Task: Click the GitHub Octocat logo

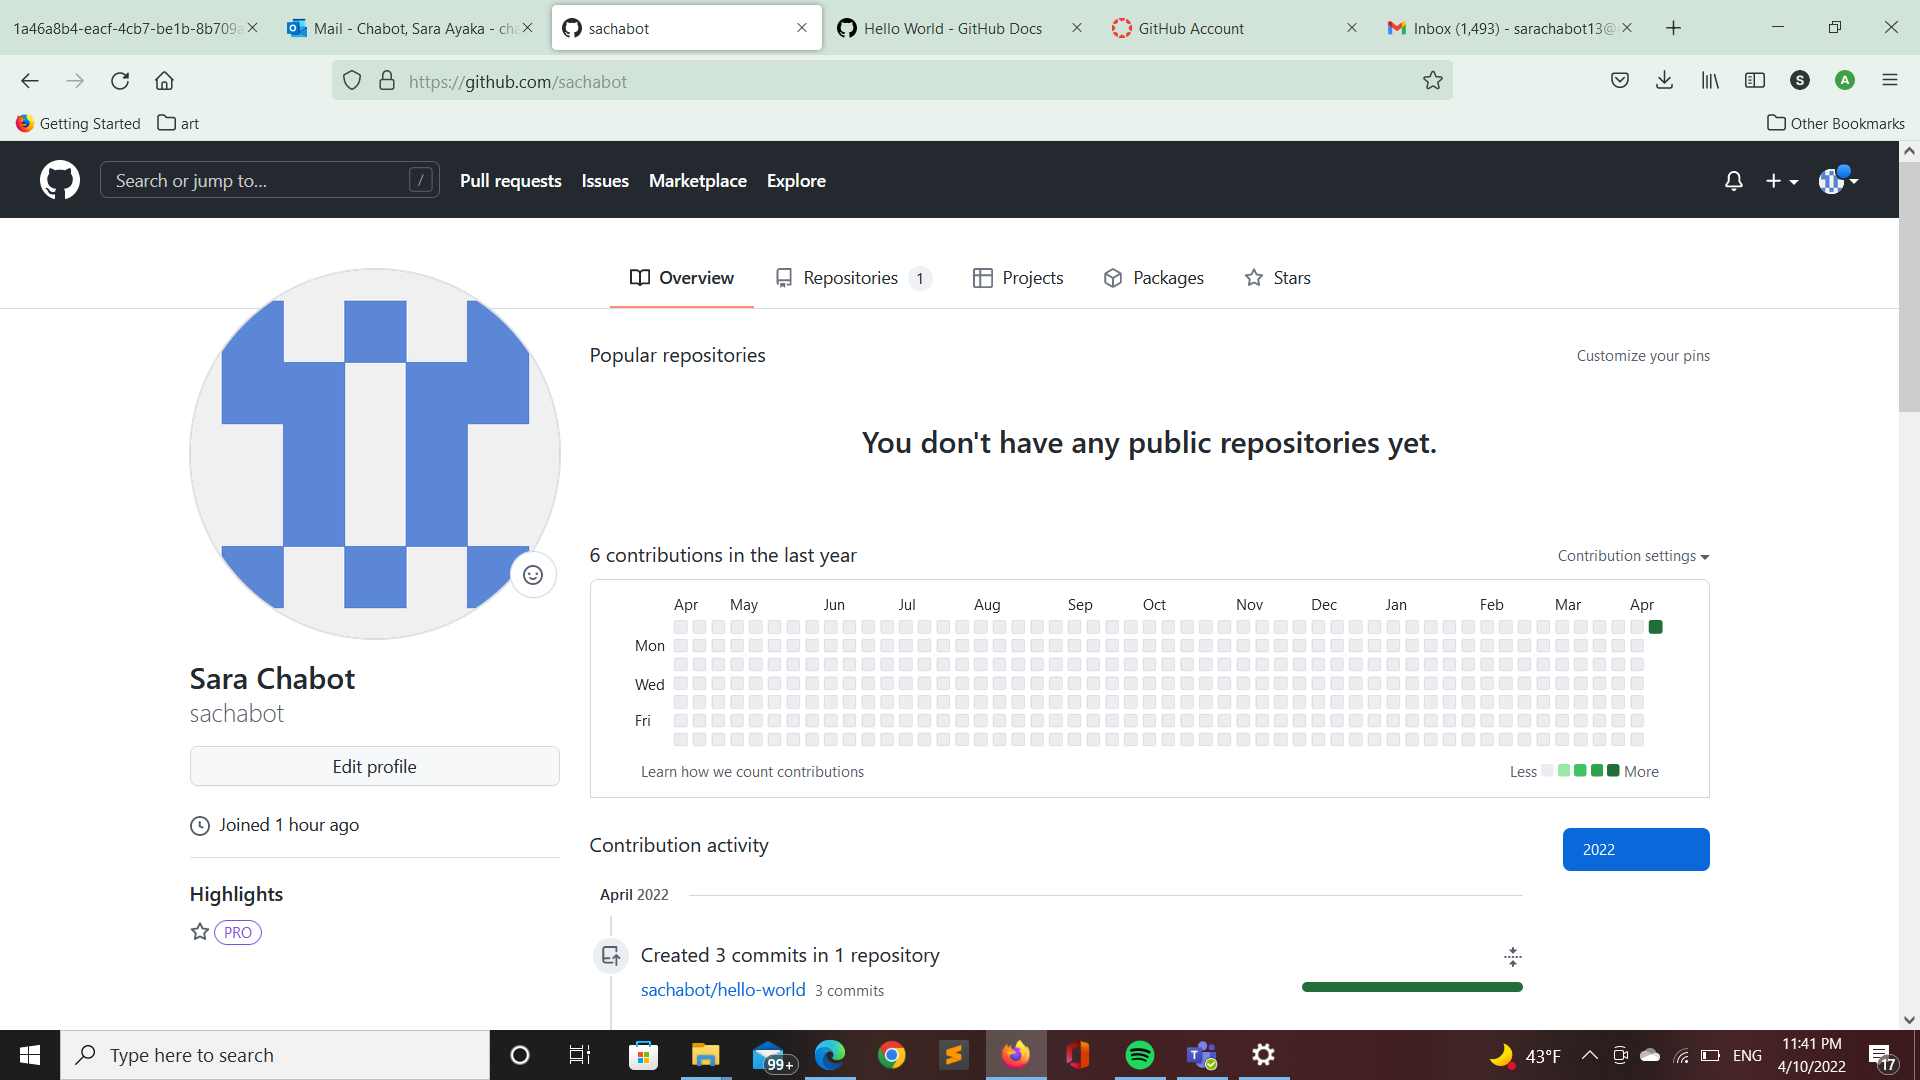Action: click(x=60, y=180)
